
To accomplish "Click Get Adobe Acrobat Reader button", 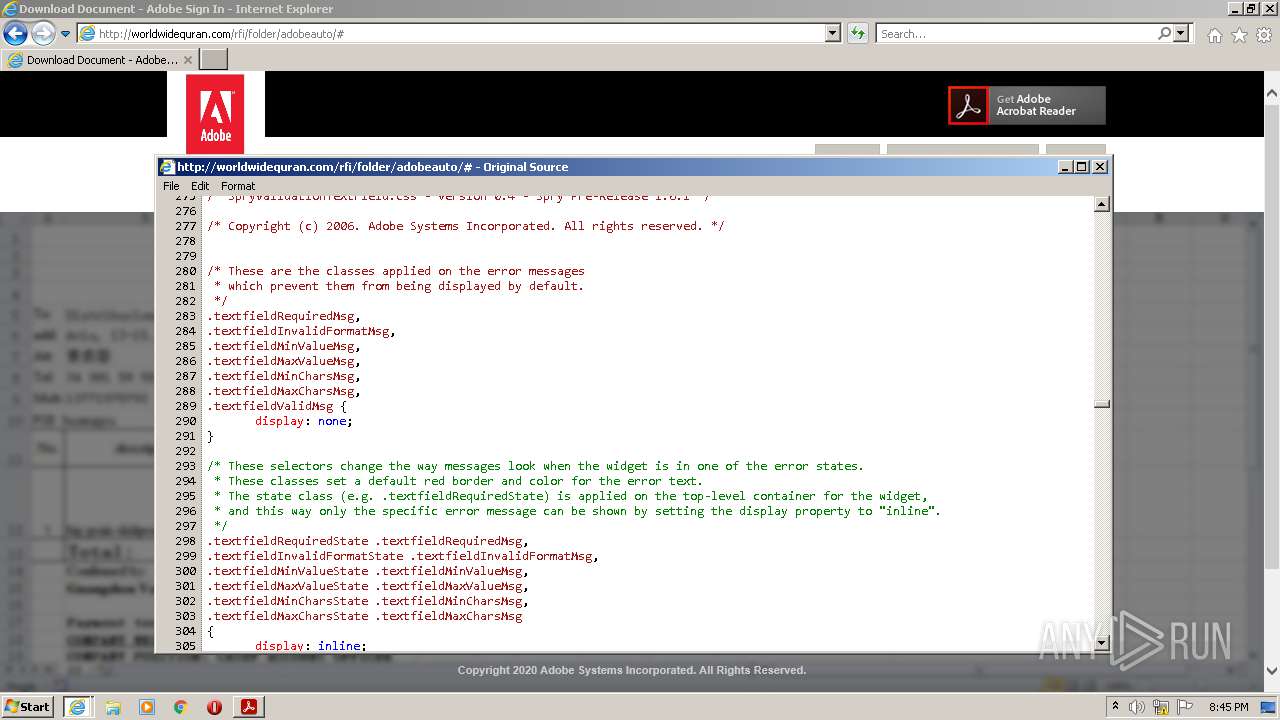I will click(1027, 105).
